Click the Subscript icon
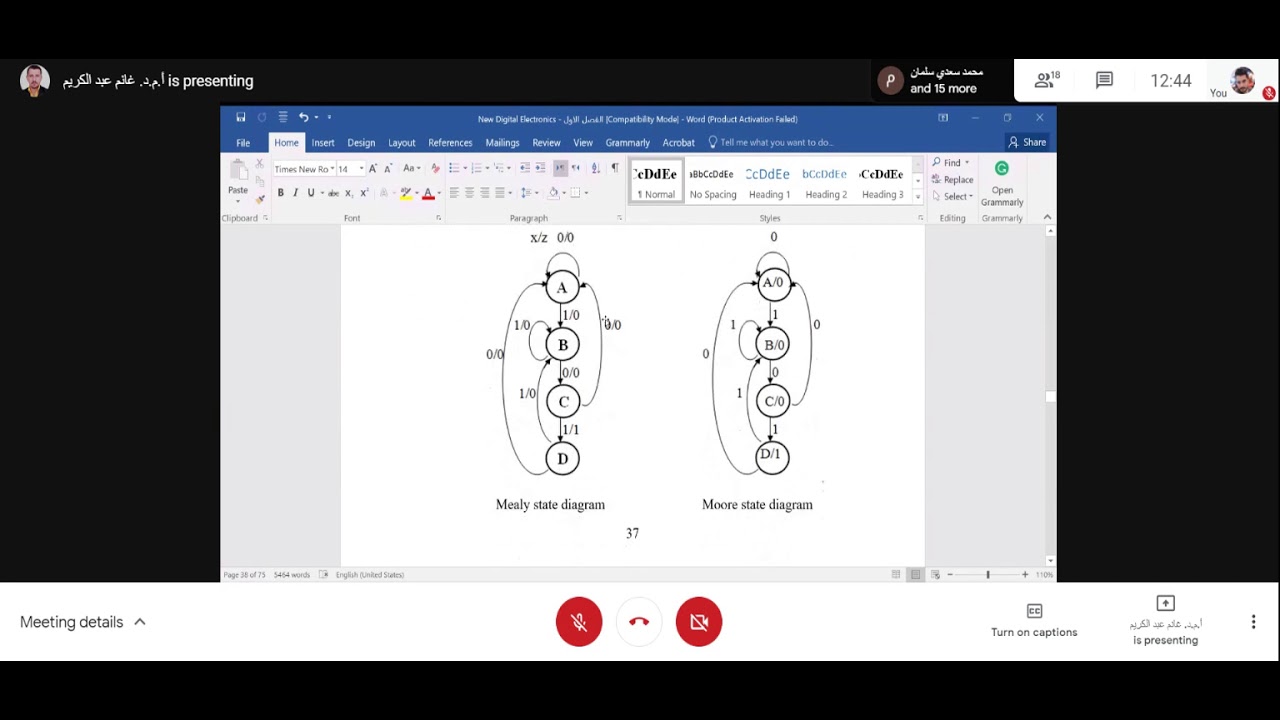1280x720 pixels. 348,193
